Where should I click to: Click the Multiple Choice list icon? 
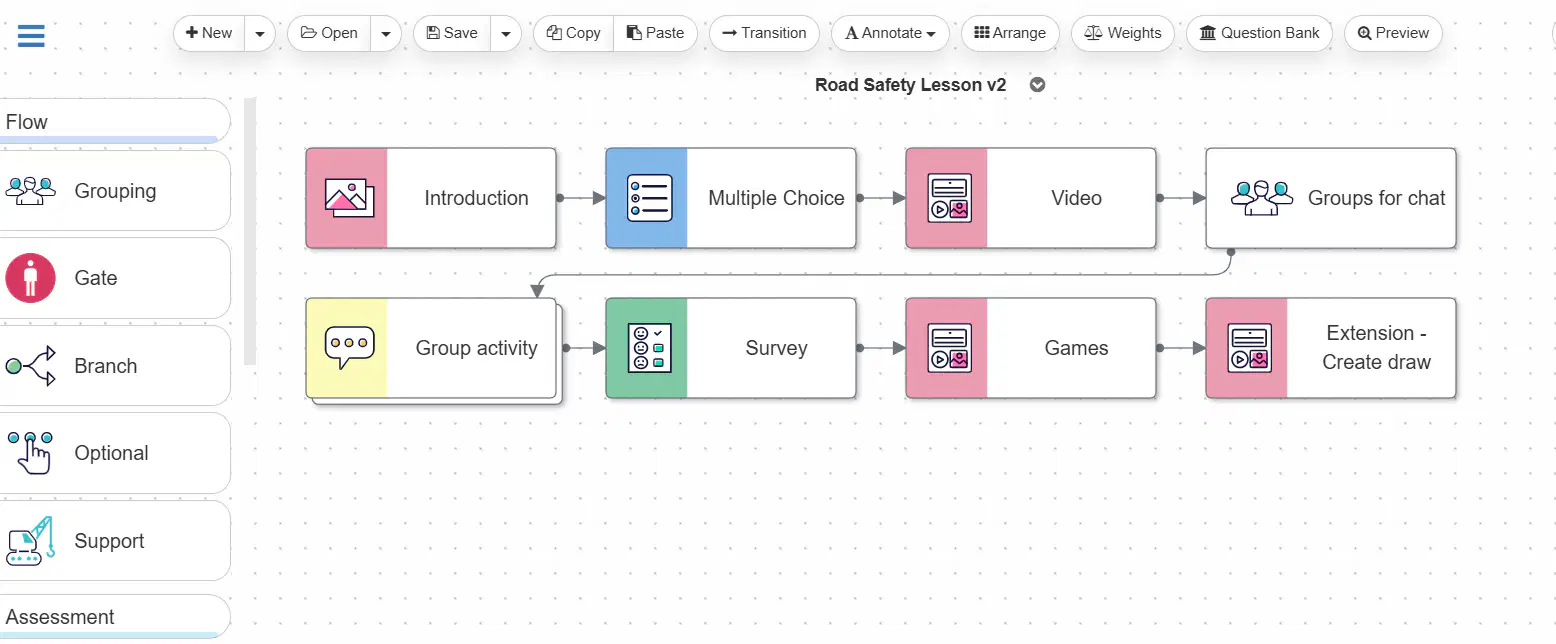pyautogui.click(x=649, y=198)
